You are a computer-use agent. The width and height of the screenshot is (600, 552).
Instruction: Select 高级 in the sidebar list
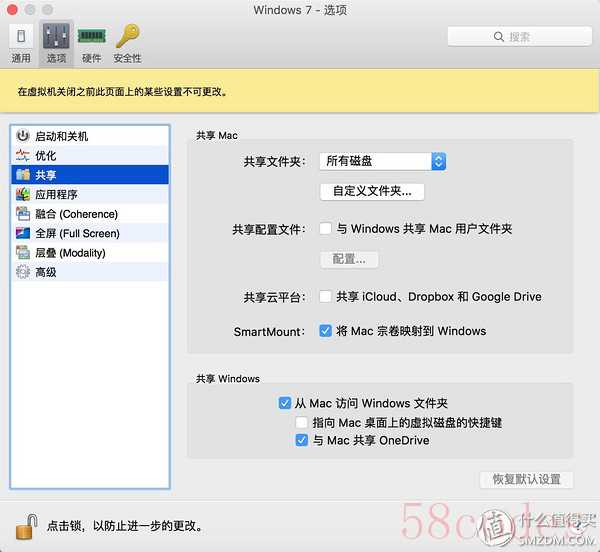90,272
